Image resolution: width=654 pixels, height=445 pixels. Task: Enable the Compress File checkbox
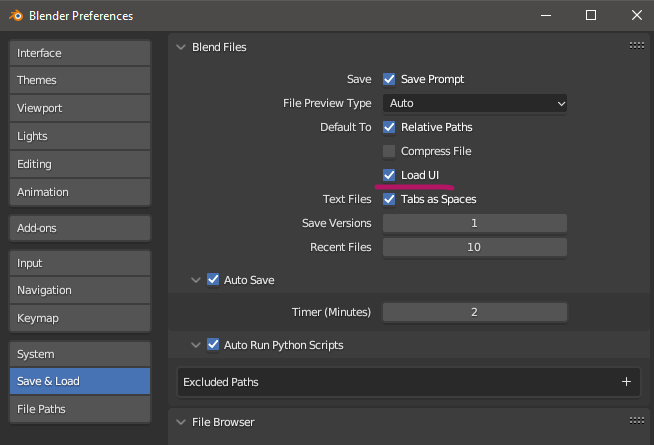[389, 151]
